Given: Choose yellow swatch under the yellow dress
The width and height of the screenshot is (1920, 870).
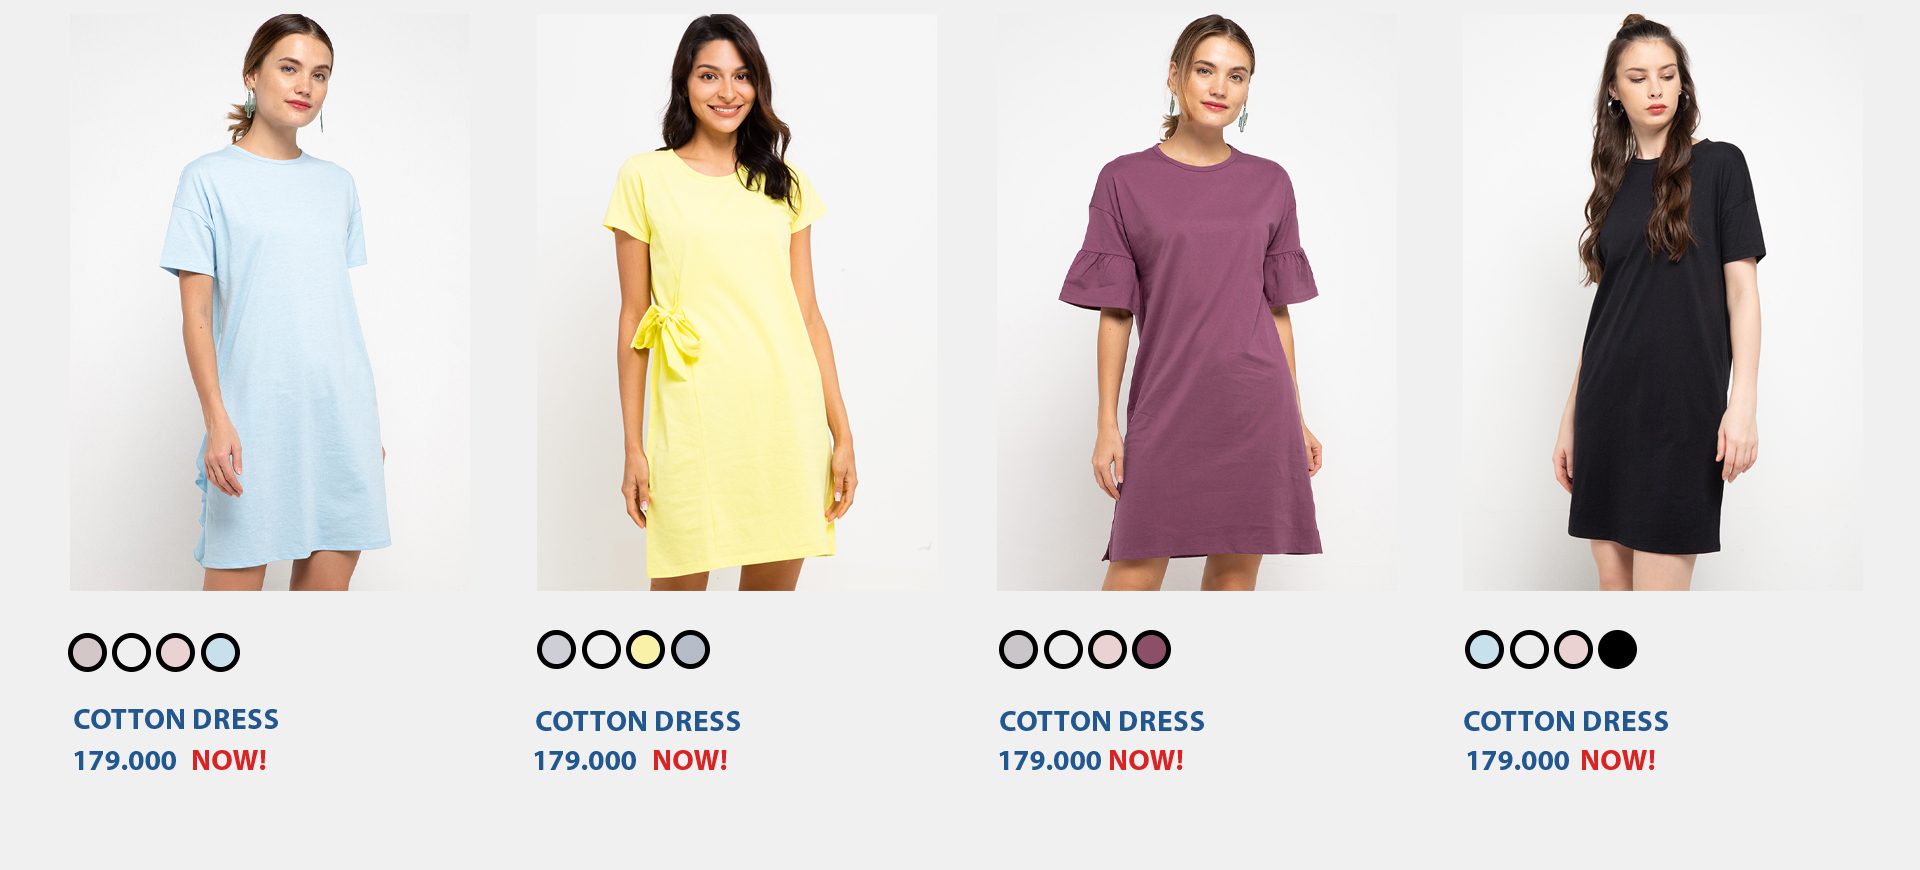Looking at the screenshot, I should [645, 650].
